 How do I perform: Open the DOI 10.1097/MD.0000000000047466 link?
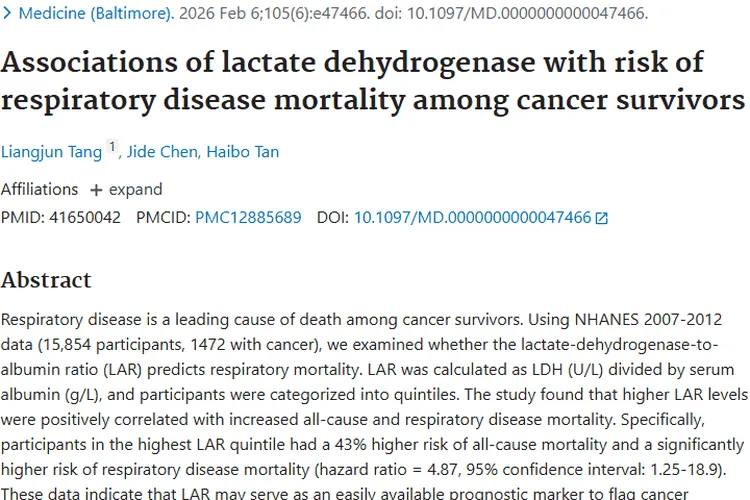[x=472, y=217]
